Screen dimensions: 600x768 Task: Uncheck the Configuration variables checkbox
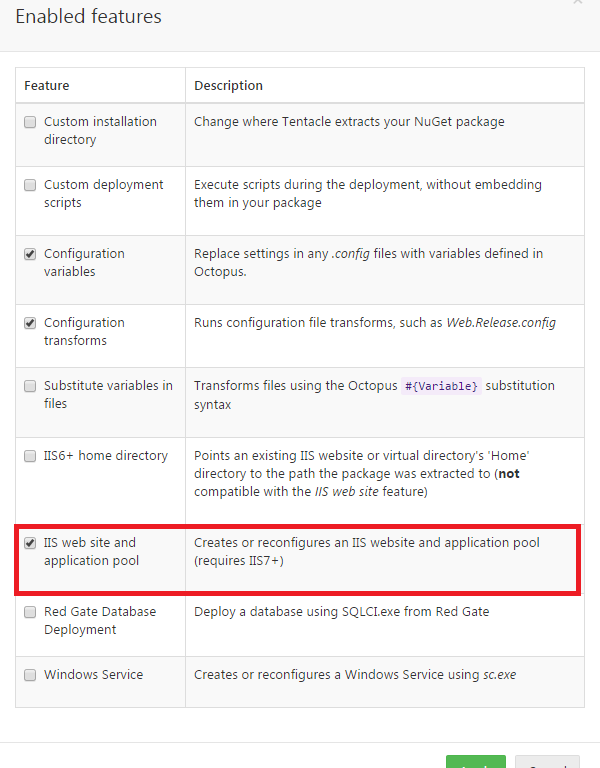30,254
